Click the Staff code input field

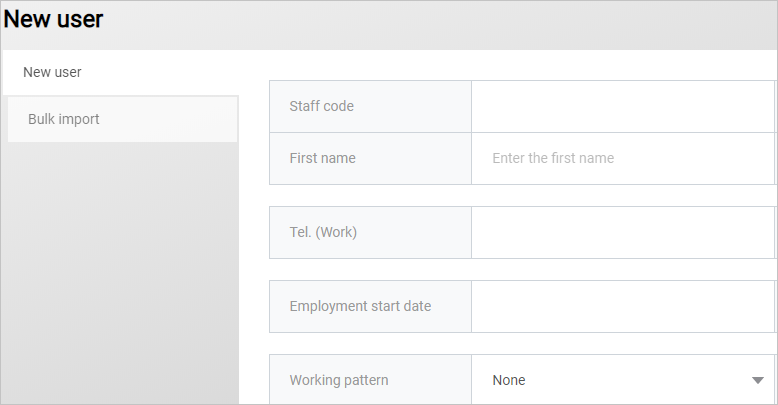(x=622, y=106)
